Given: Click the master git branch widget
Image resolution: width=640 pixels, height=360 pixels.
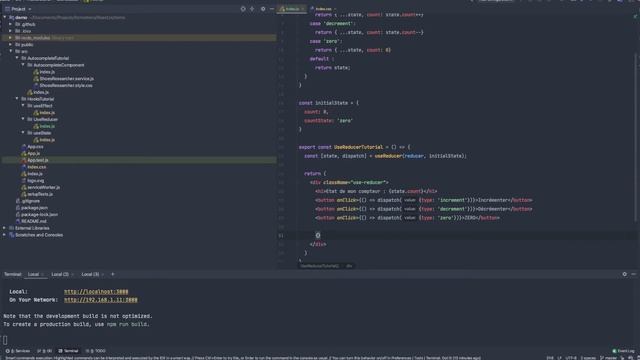Looking at the screenshot, I should (609, 358).
